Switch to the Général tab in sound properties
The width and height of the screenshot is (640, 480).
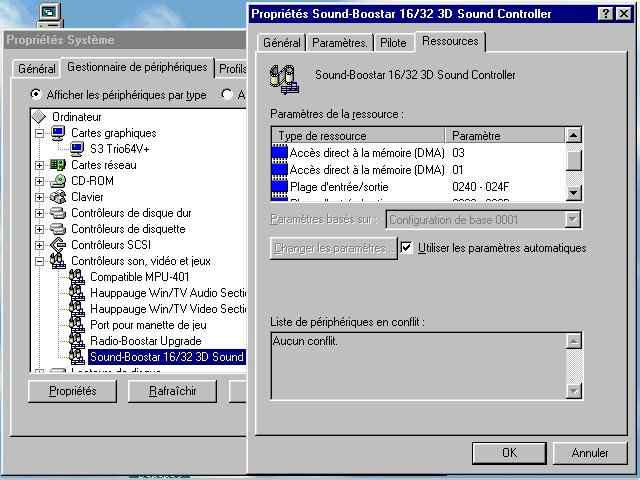282,42
